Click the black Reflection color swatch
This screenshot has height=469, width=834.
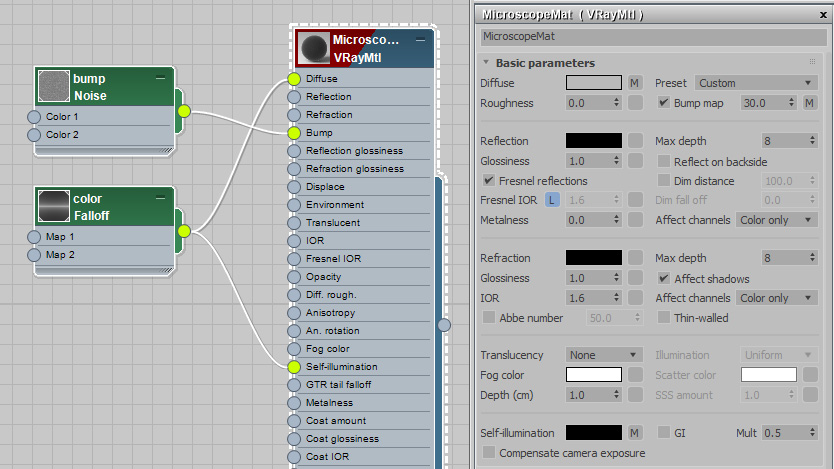[594, 141]
